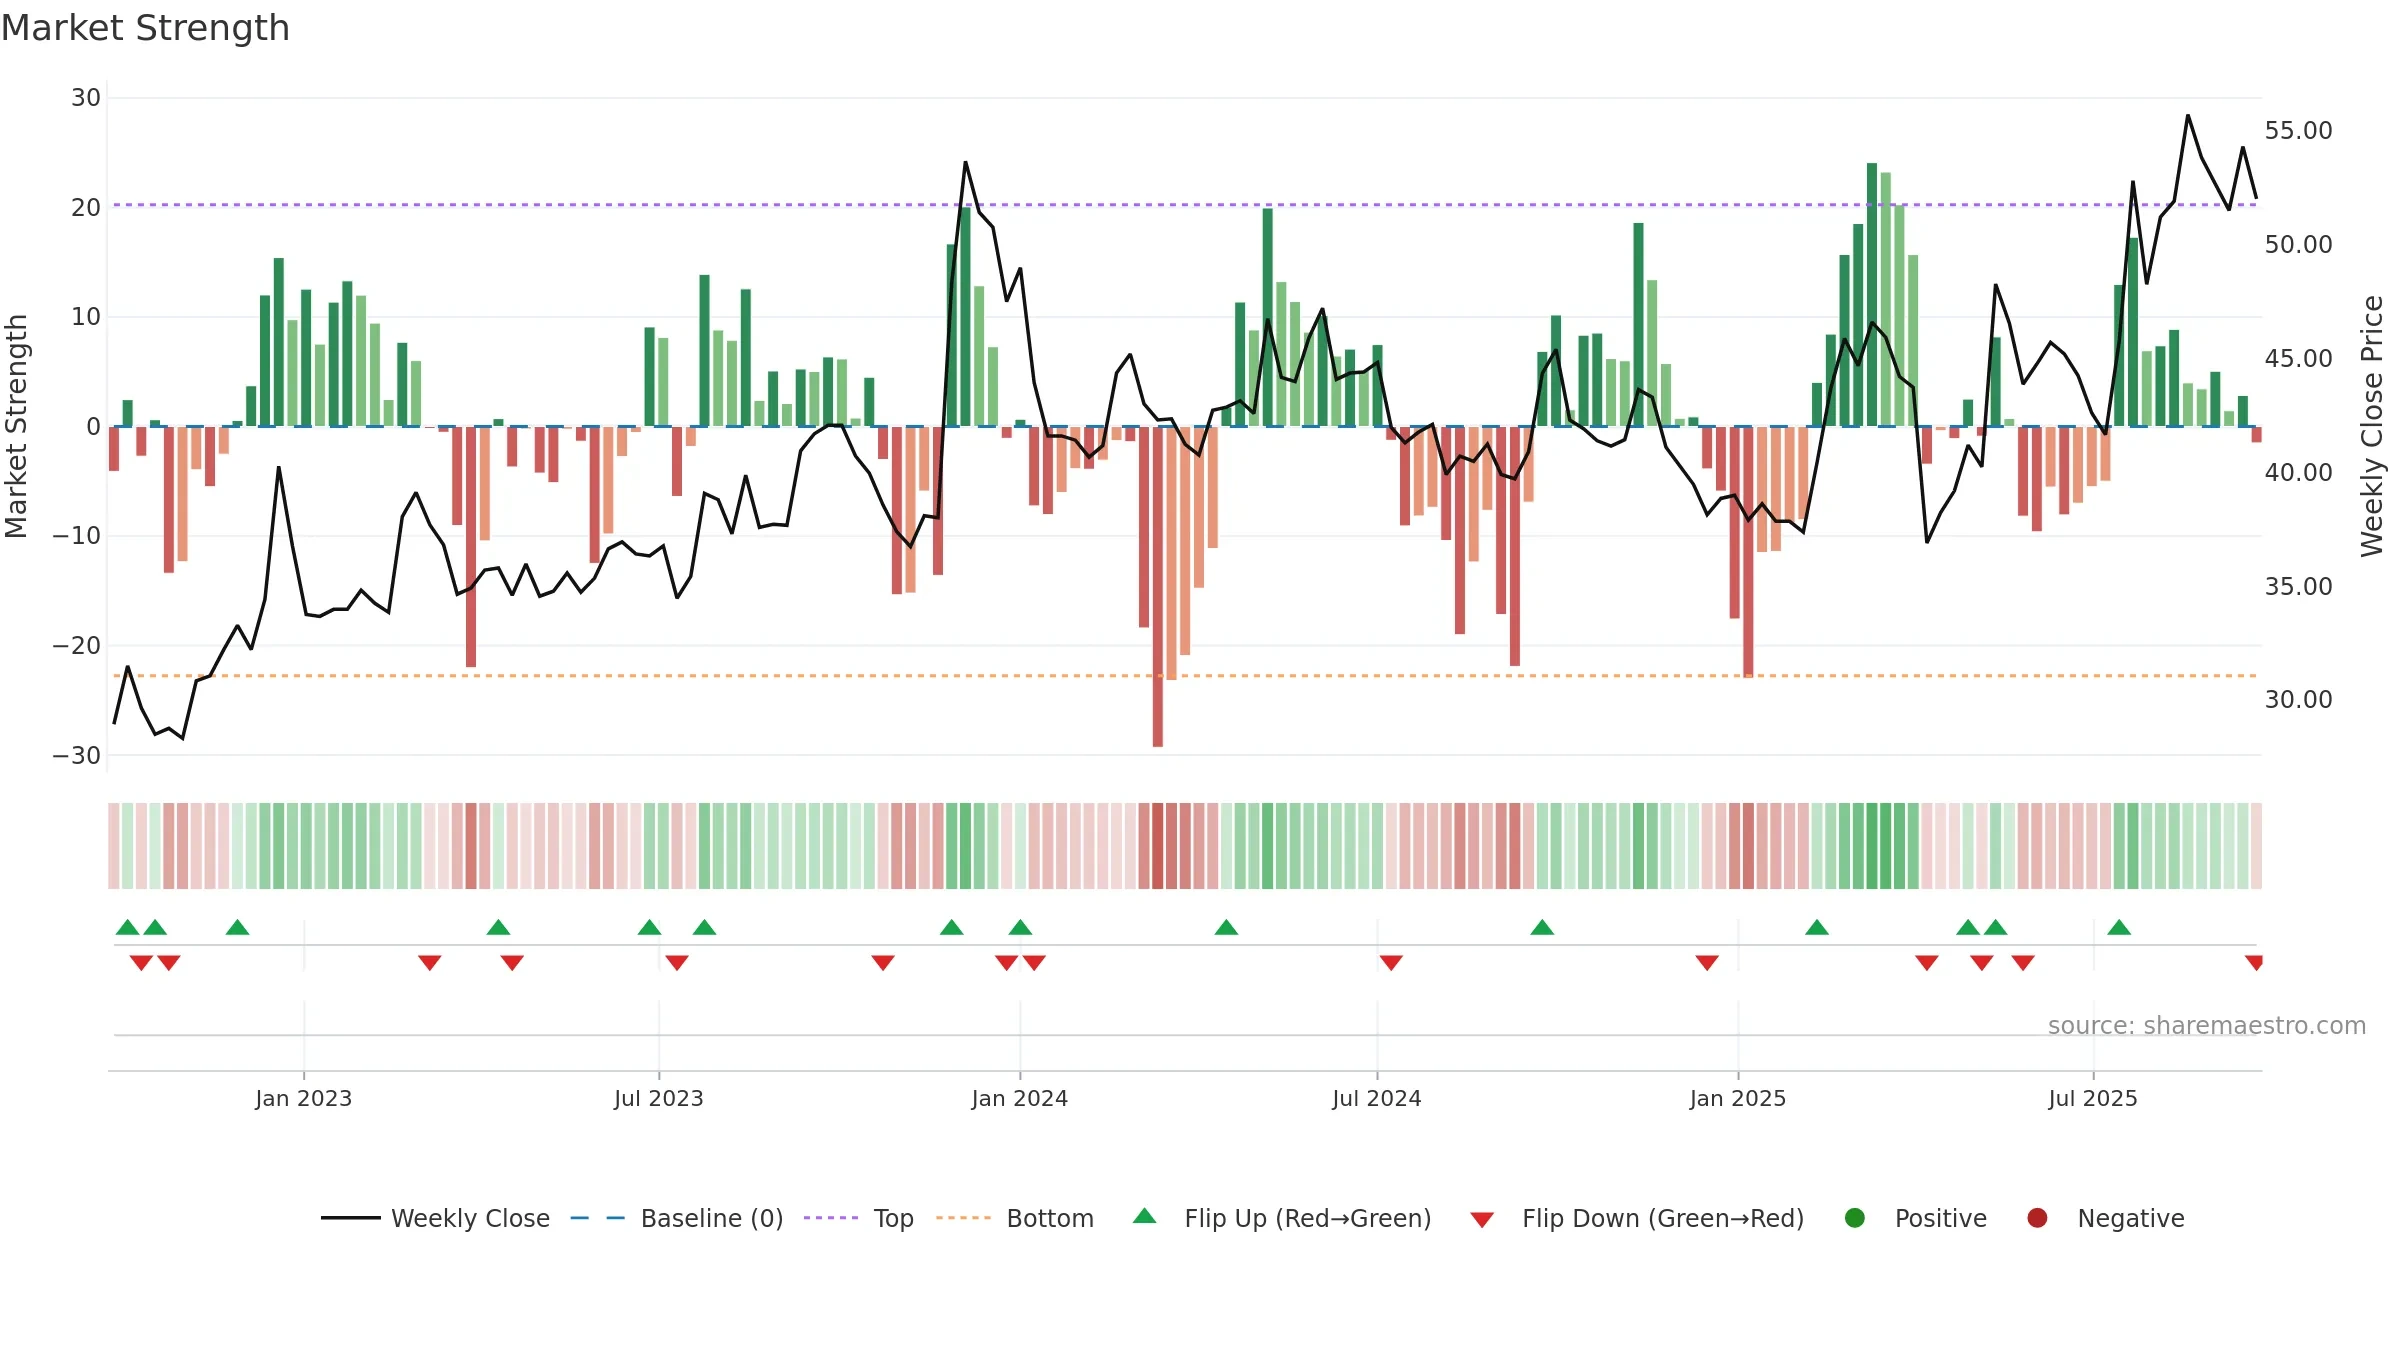2400x1350 pixels.
Task: Click the −30 market strength axis label
Action: pyautogui.click(x=77, y=756)
